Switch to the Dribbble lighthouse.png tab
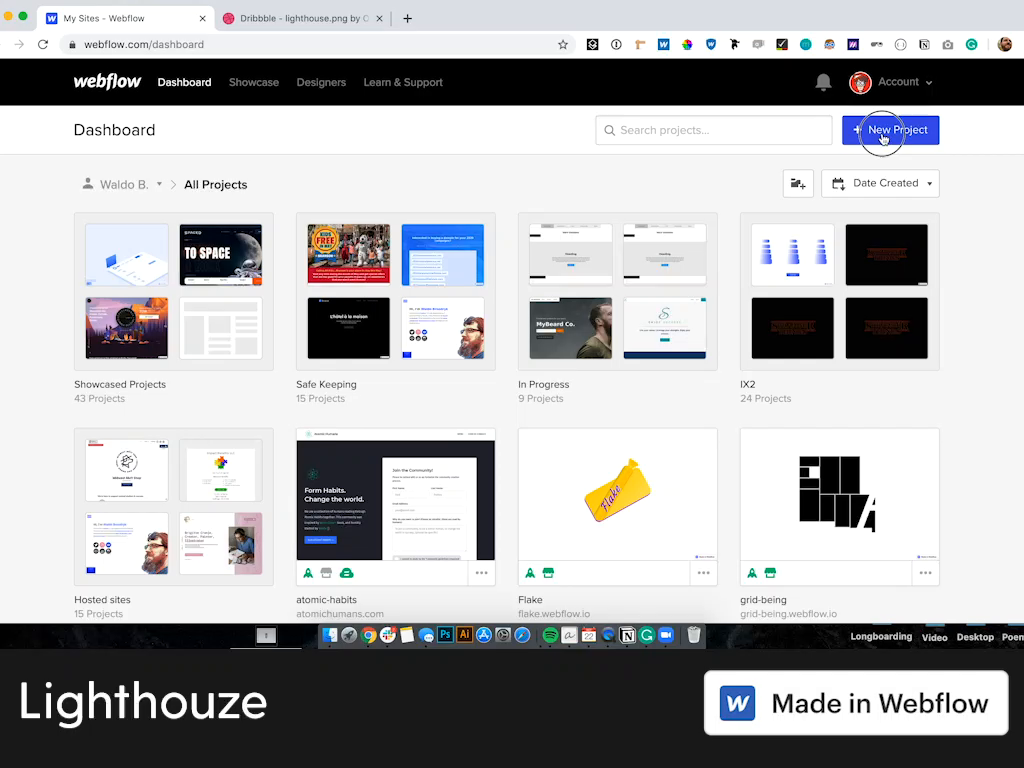Screen dimensions: 1024x768 click(x=304, y=18)
